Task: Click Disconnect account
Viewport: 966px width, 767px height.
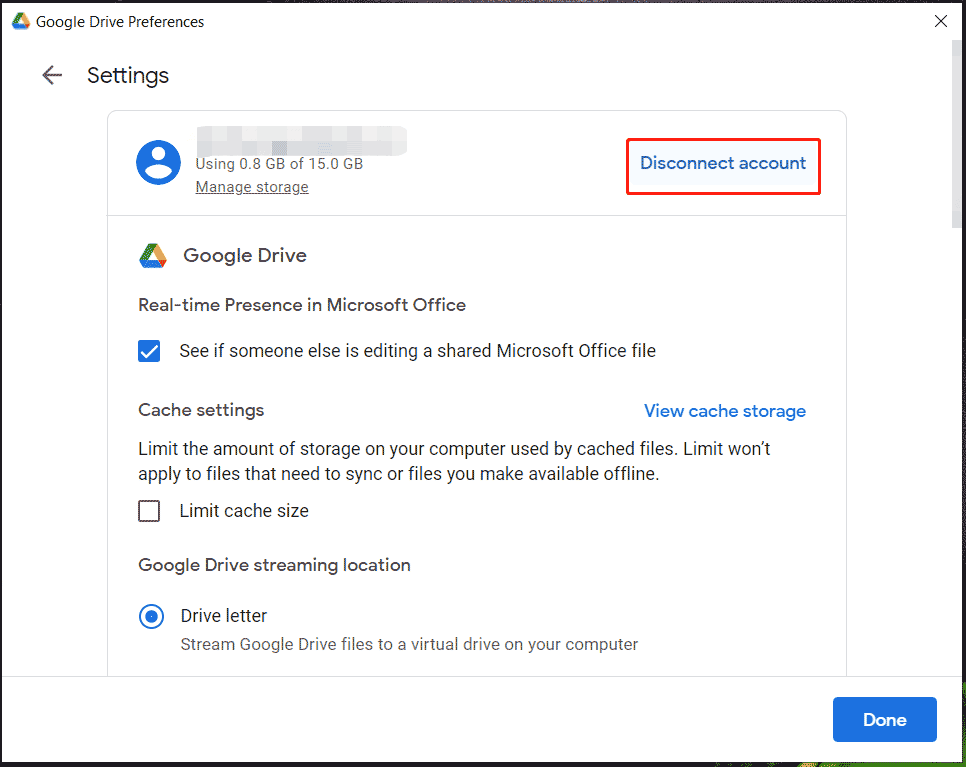Action: pos(723,164)
